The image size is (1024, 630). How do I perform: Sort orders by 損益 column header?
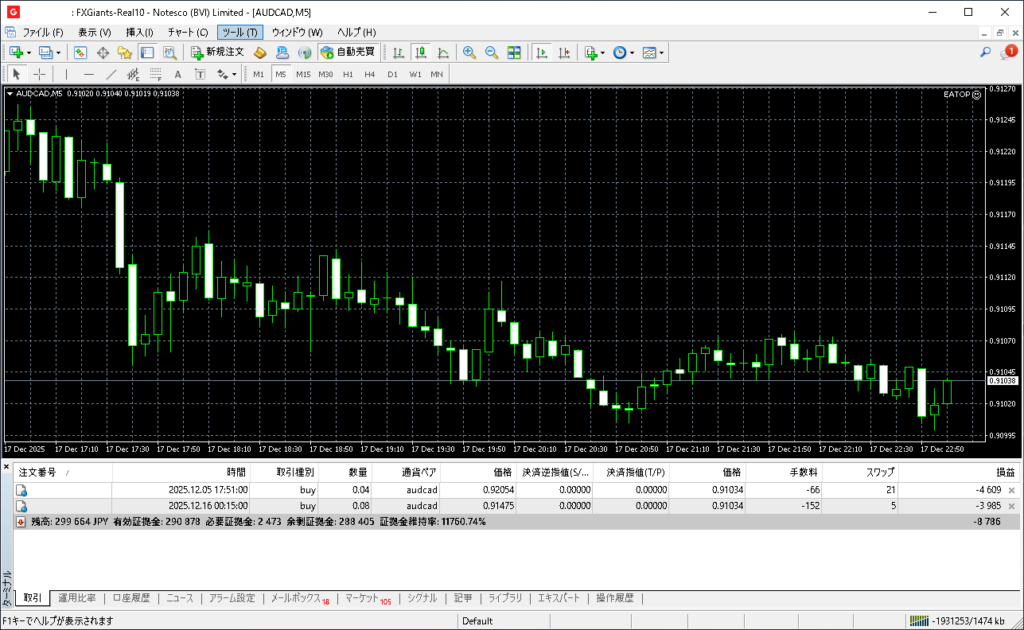(x=1004, y=471)
